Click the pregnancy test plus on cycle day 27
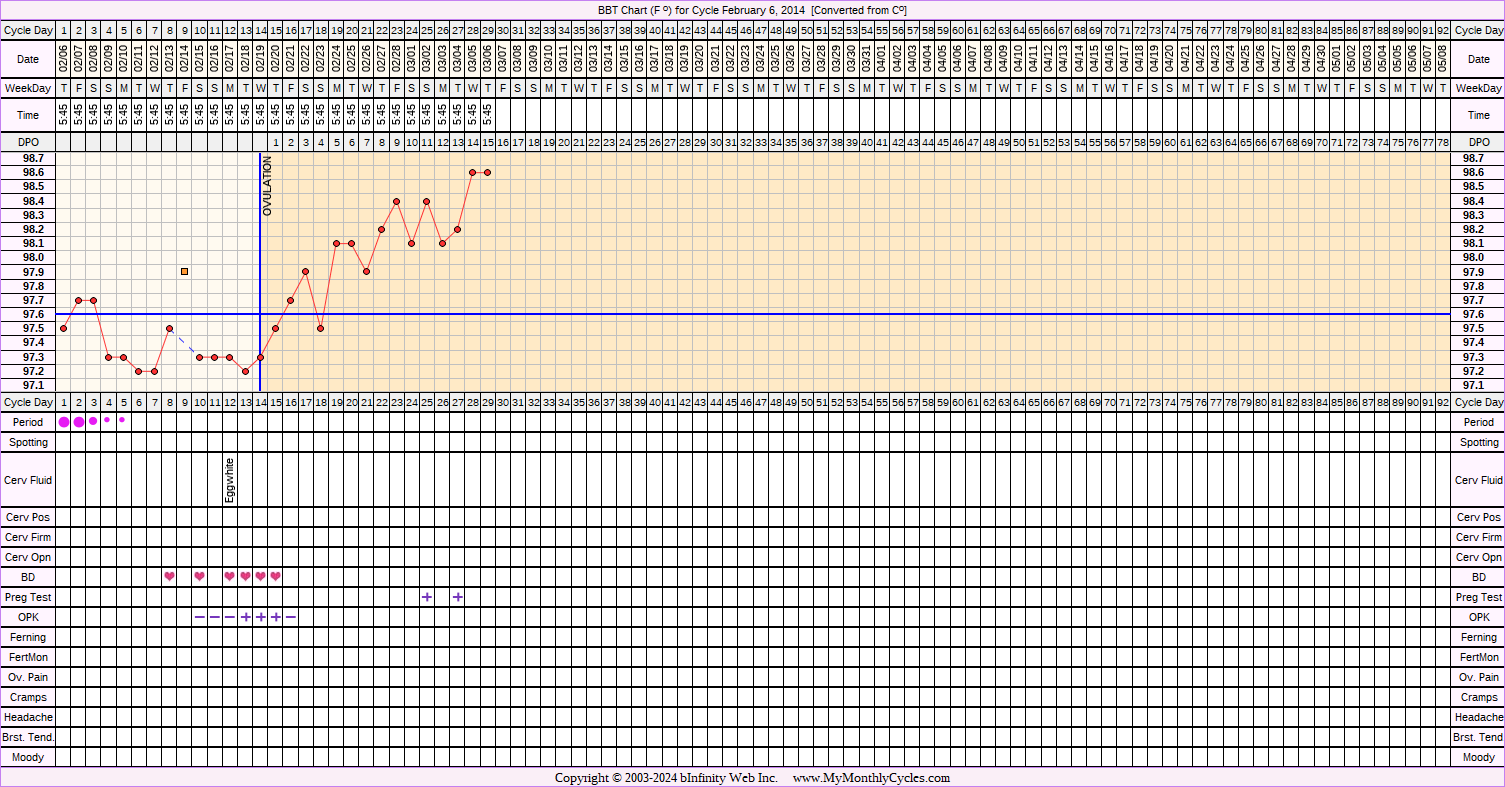The width and height of the screenshot is (1505, 787). [x=457, y=597]
